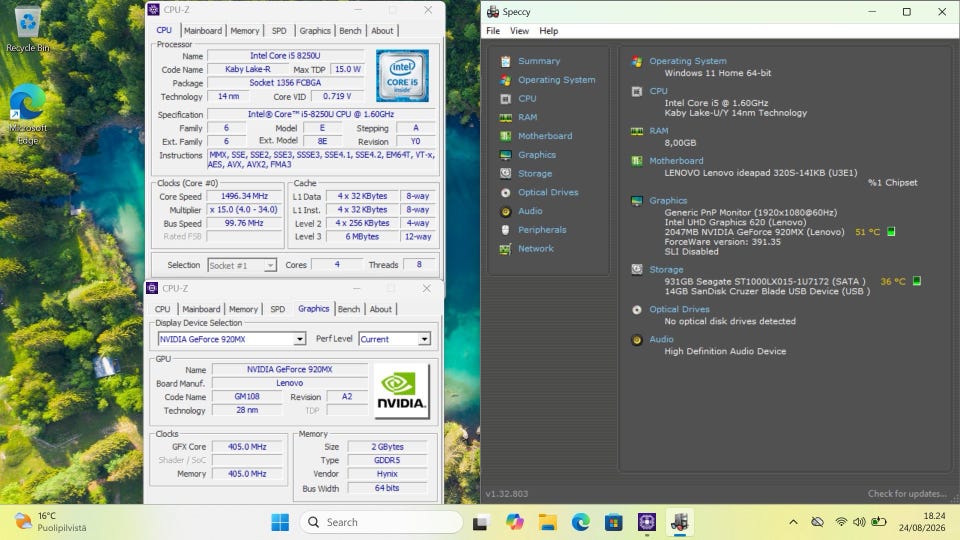Open the Optical Drives heading link in summary
960x540 pixels.
click(680, 310)
